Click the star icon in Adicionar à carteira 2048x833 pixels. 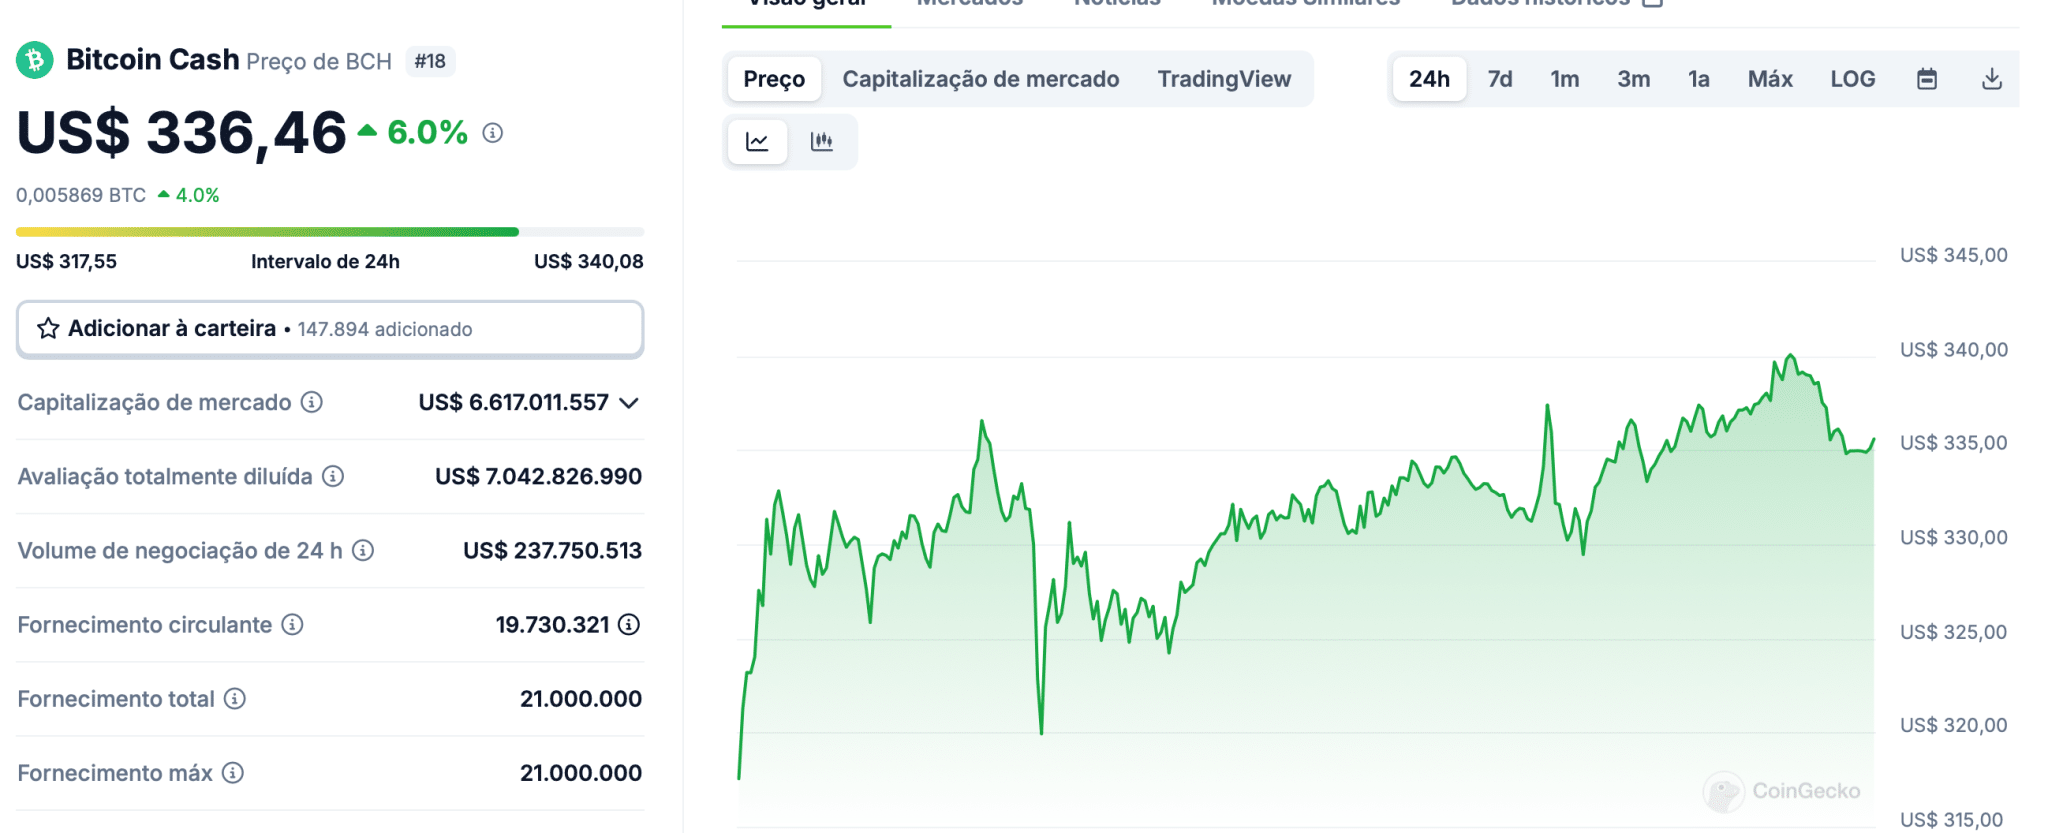coord(48,328)
